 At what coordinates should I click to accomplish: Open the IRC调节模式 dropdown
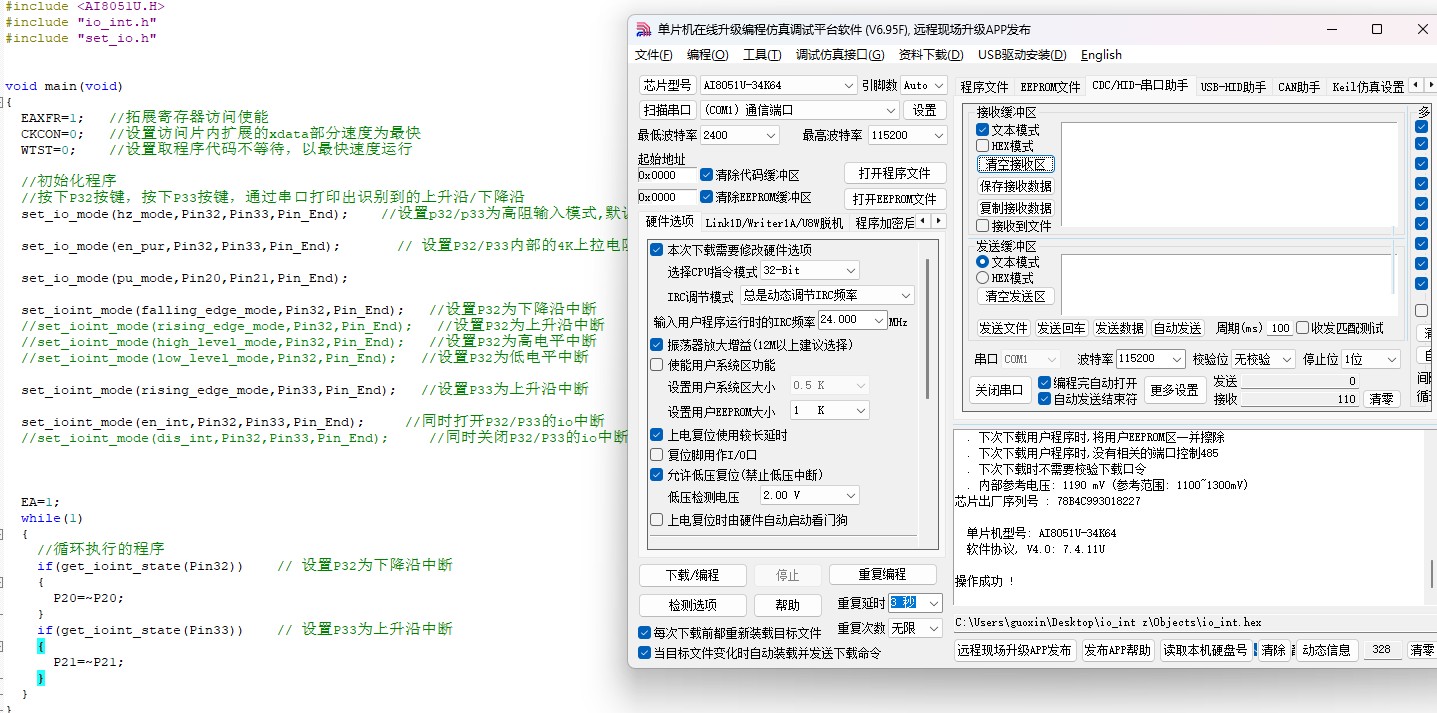point(827,296)
